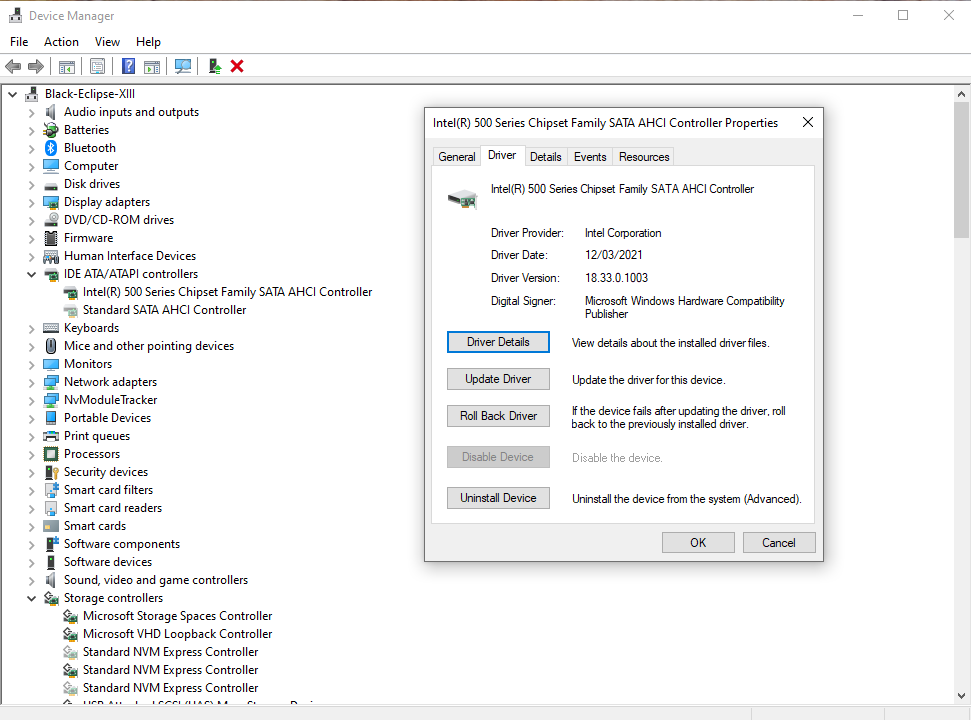The height and width of the screenshot is (720, 971).
Task: Click the DVD/CD-ROM drives disc icon
Action: 51,220
